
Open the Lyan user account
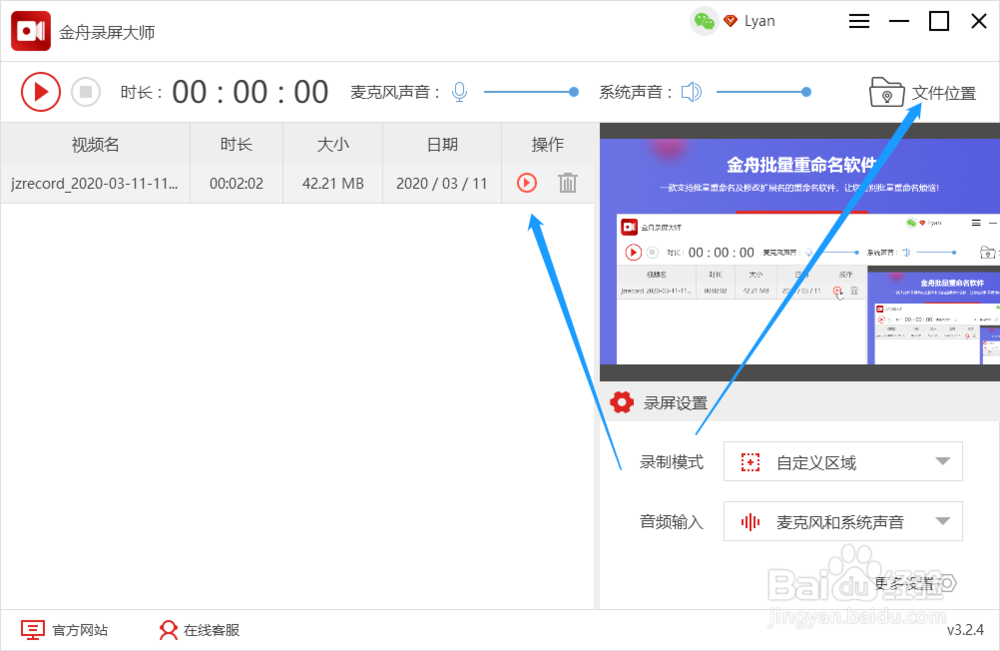(x=760, y=21)
